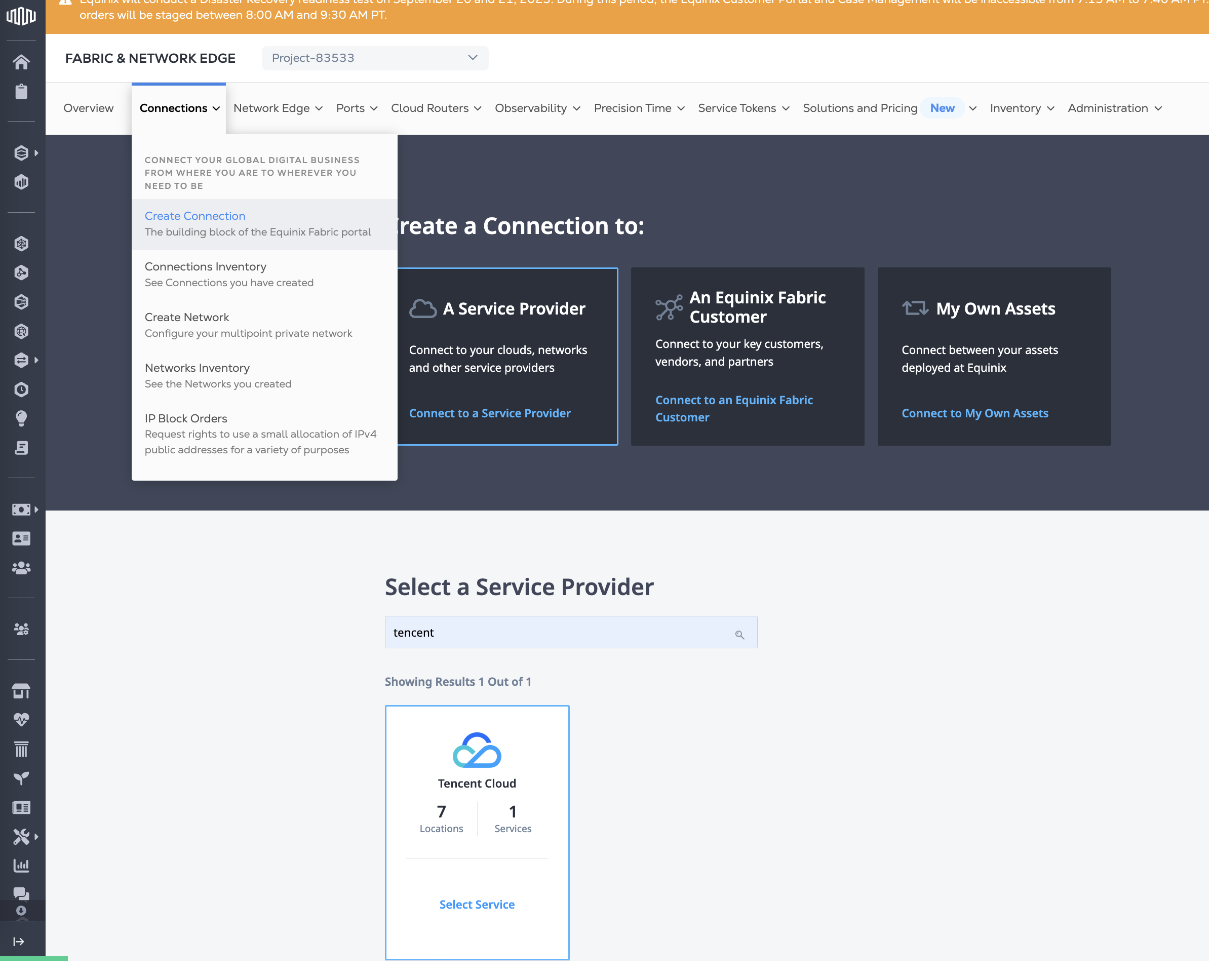Open Connections Inventory menu item
This screenshot has width=1209, height=961.
(265, 274)
